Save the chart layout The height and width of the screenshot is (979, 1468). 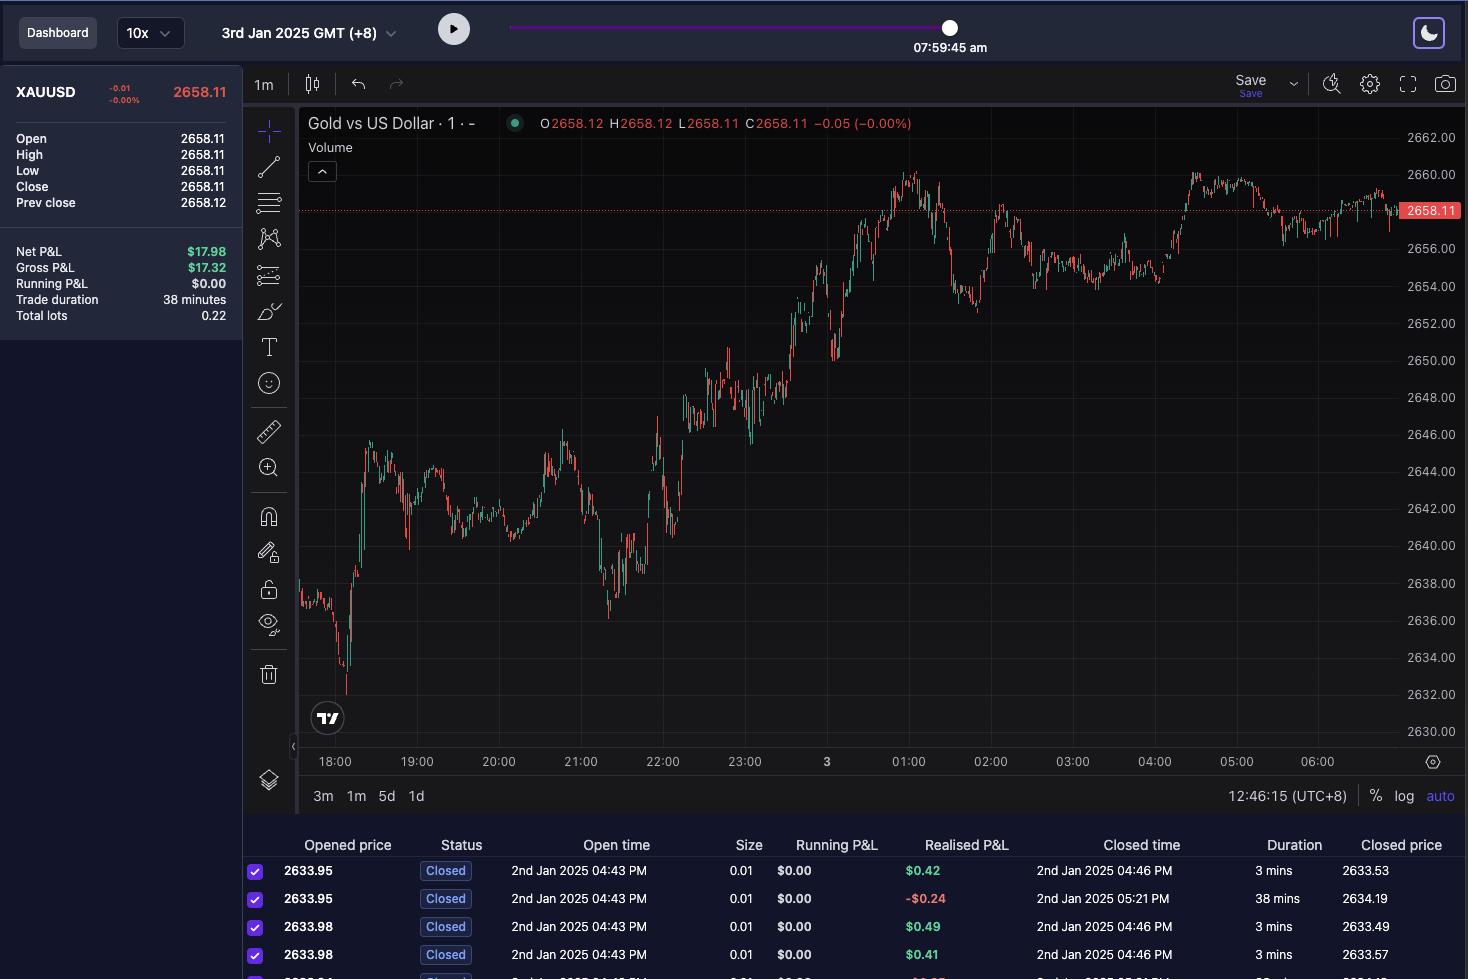click(1251, 85)
